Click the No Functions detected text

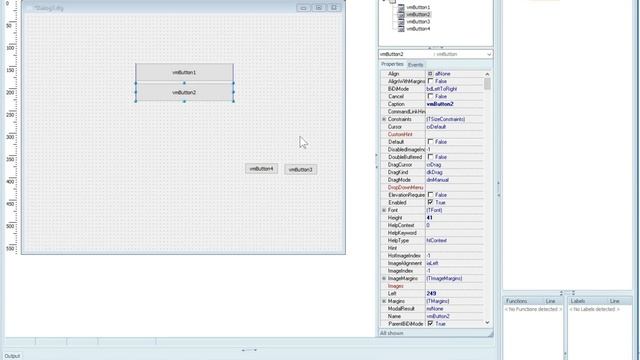tap(533, 309)
